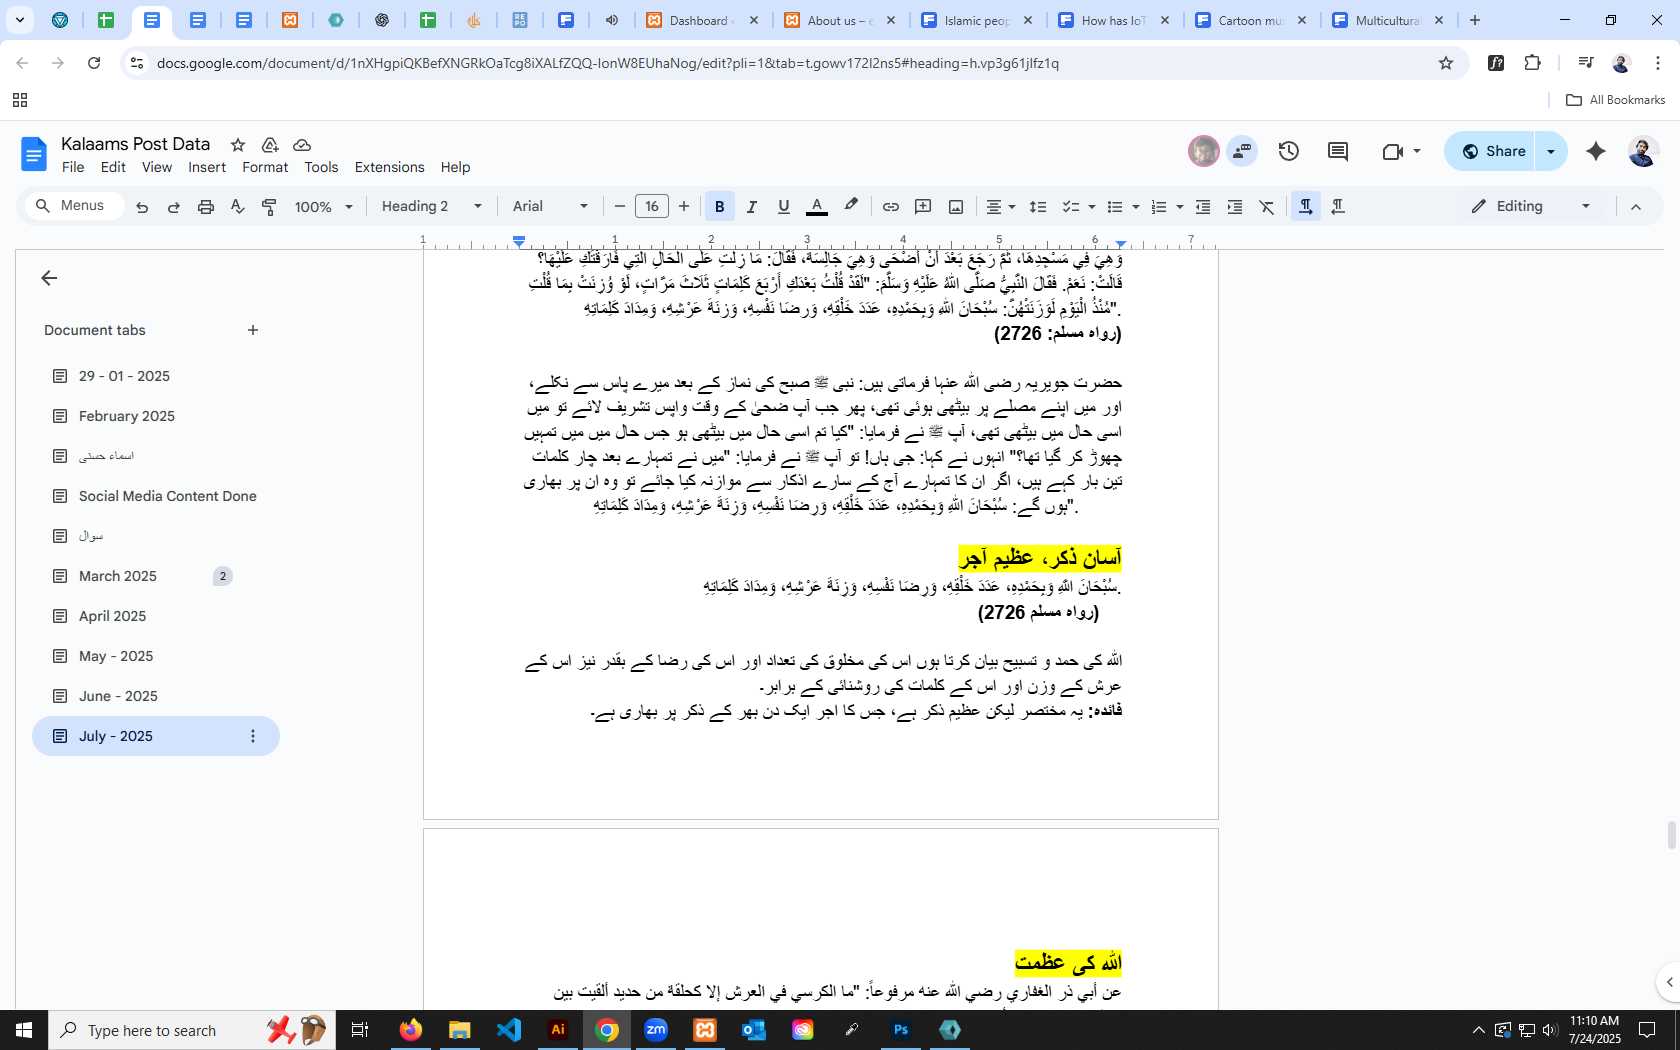Open the File menu

point(73,167)
